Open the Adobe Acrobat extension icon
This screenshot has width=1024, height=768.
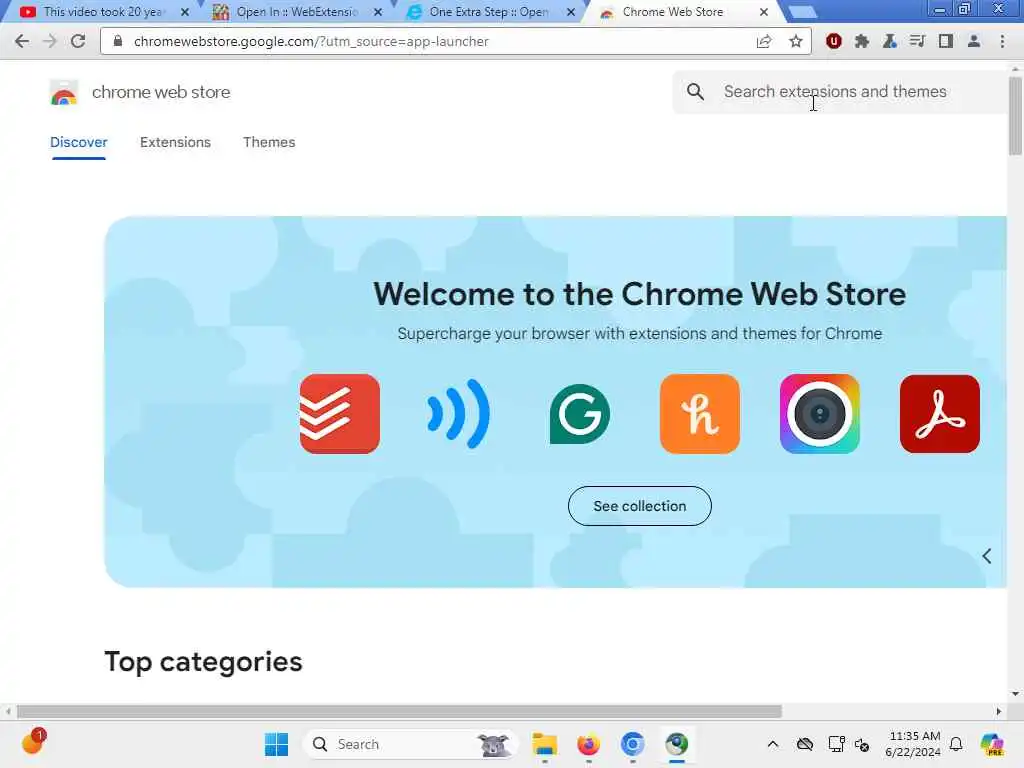pyautogui.click(x=940, y=413)
